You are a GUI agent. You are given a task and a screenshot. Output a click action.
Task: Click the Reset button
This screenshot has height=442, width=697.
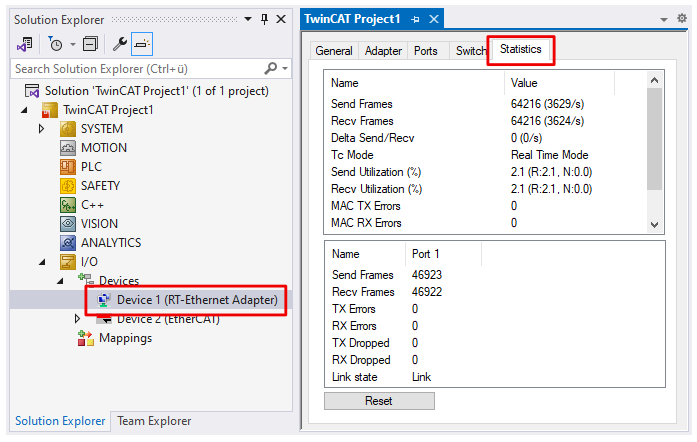[x=379, y=401]
